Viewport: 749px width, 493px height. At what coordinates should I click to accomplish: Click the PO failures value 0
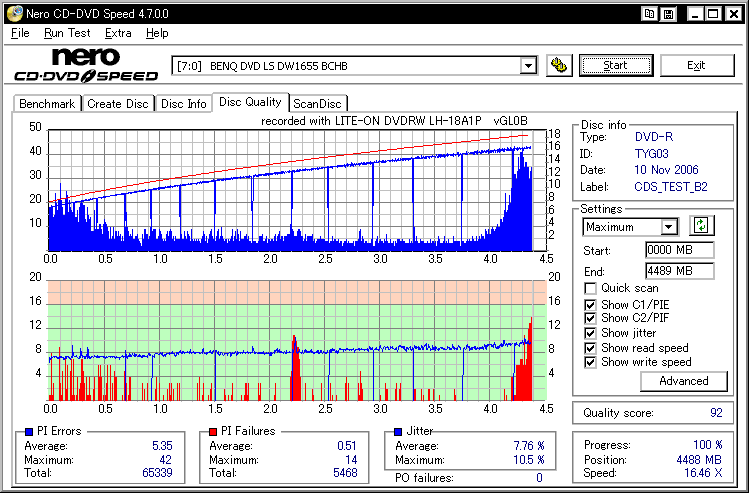[539, 478]
